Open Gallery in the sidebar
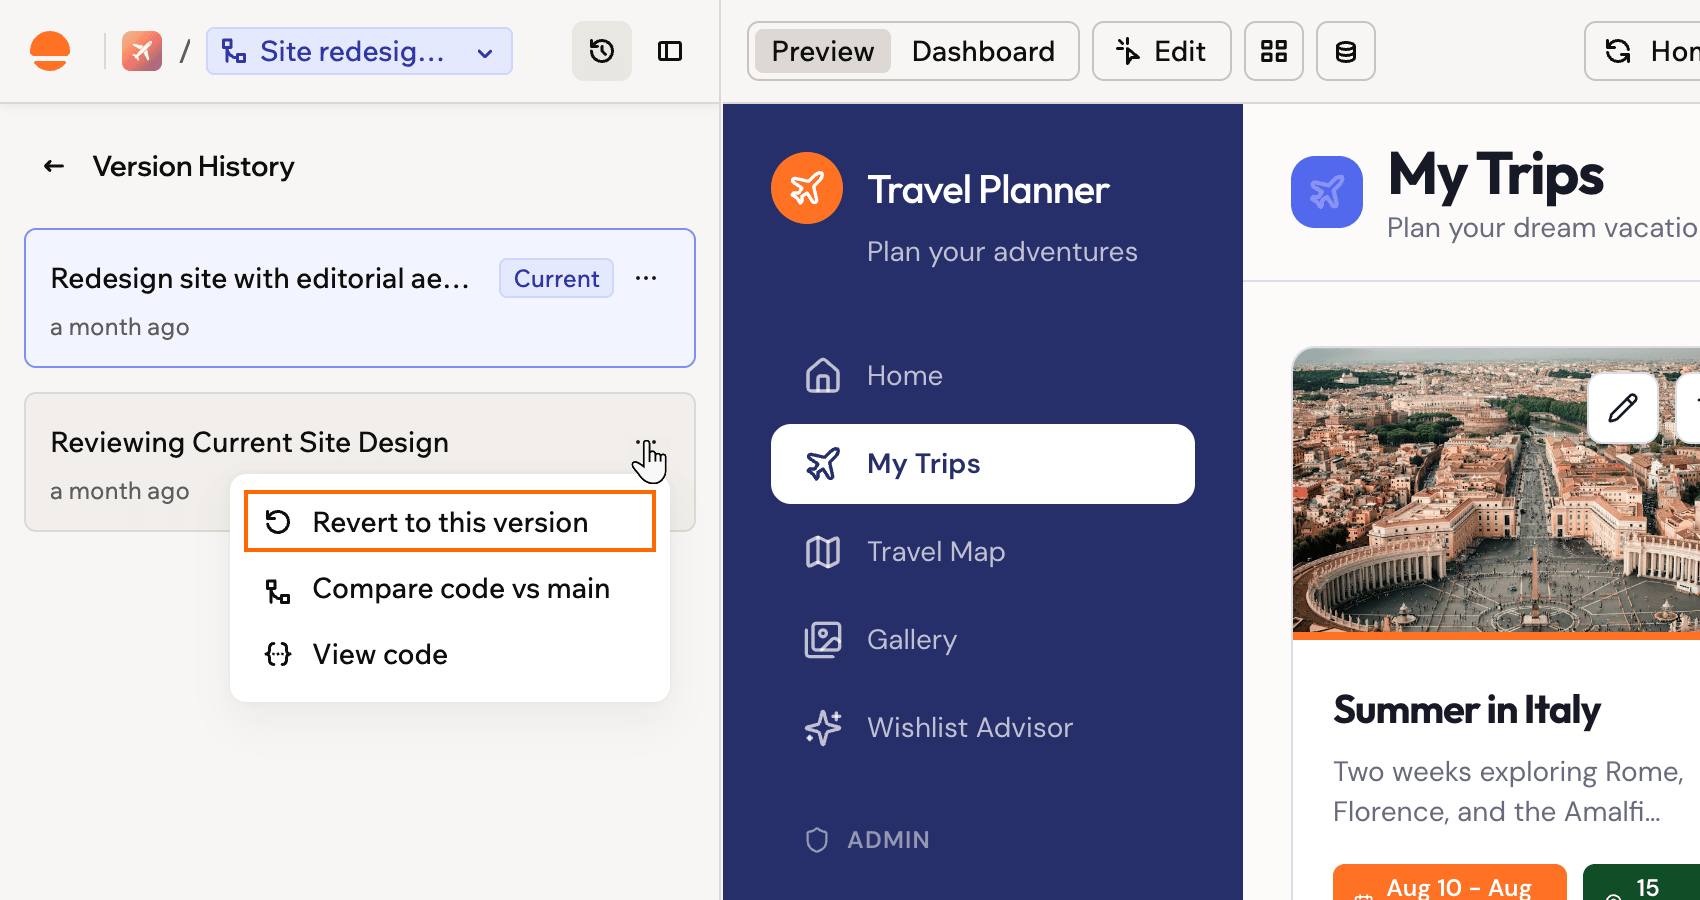Image resolution: width=1700 pixels, height=900 pixels. pos(982,640)
